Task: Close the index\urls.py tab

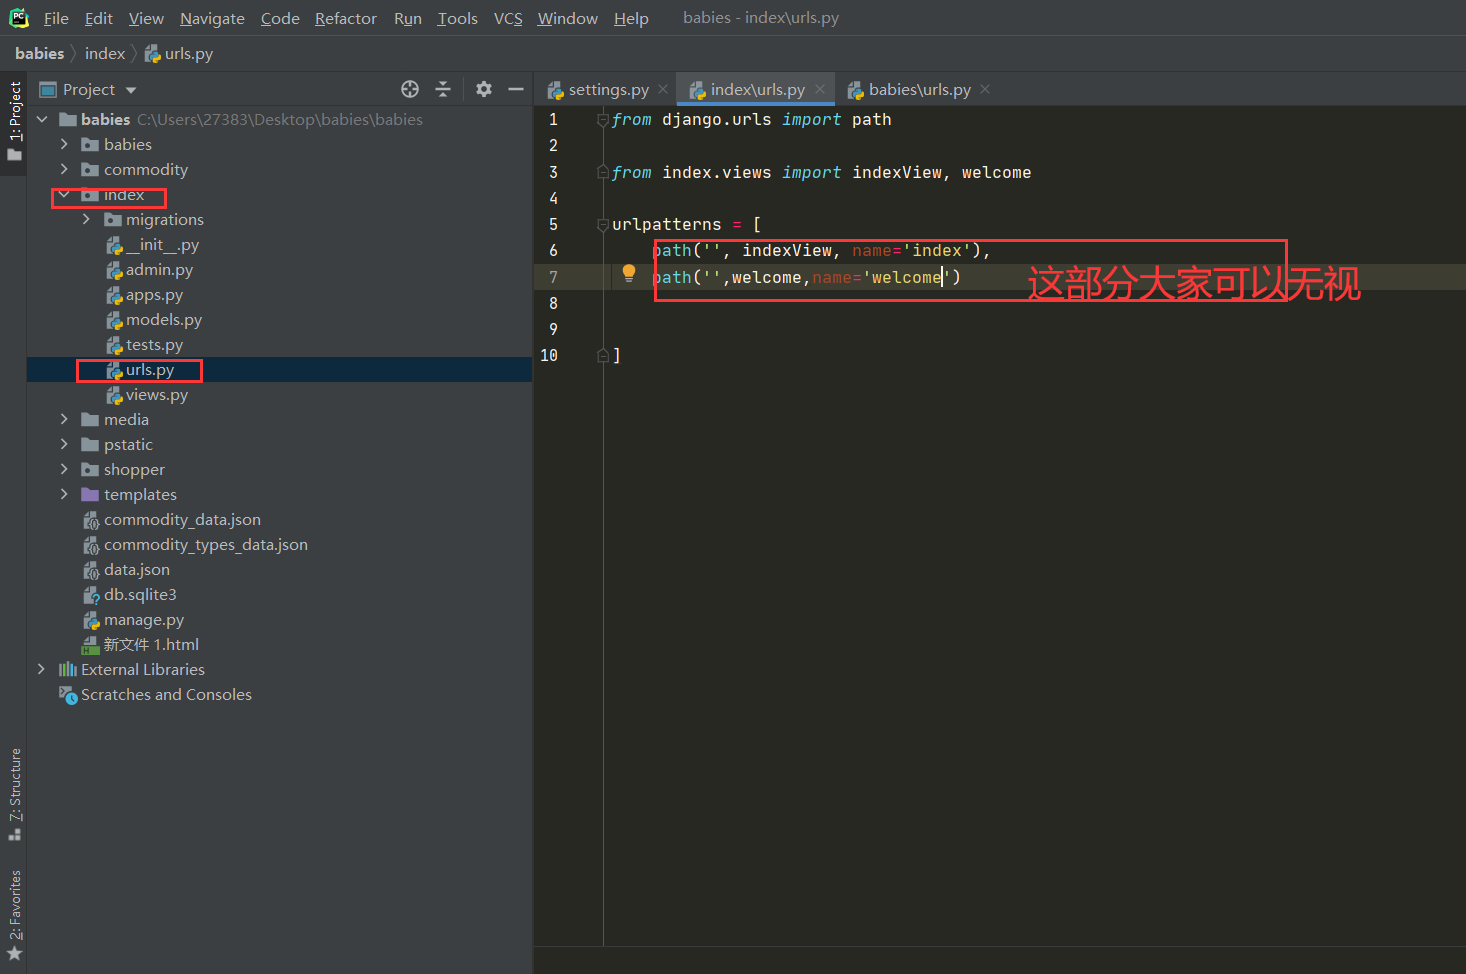Action: click(x=820, y=89)
